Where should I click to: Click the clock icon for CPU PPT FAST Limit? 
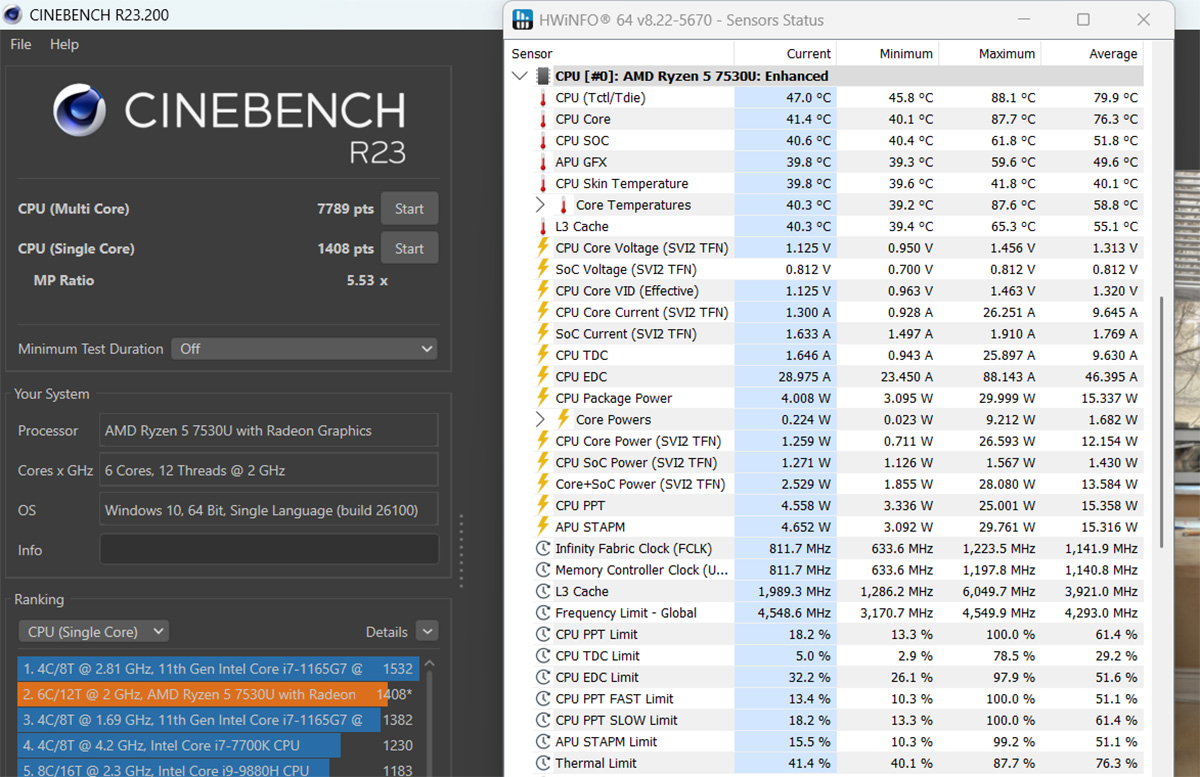(x=543, y=699)
